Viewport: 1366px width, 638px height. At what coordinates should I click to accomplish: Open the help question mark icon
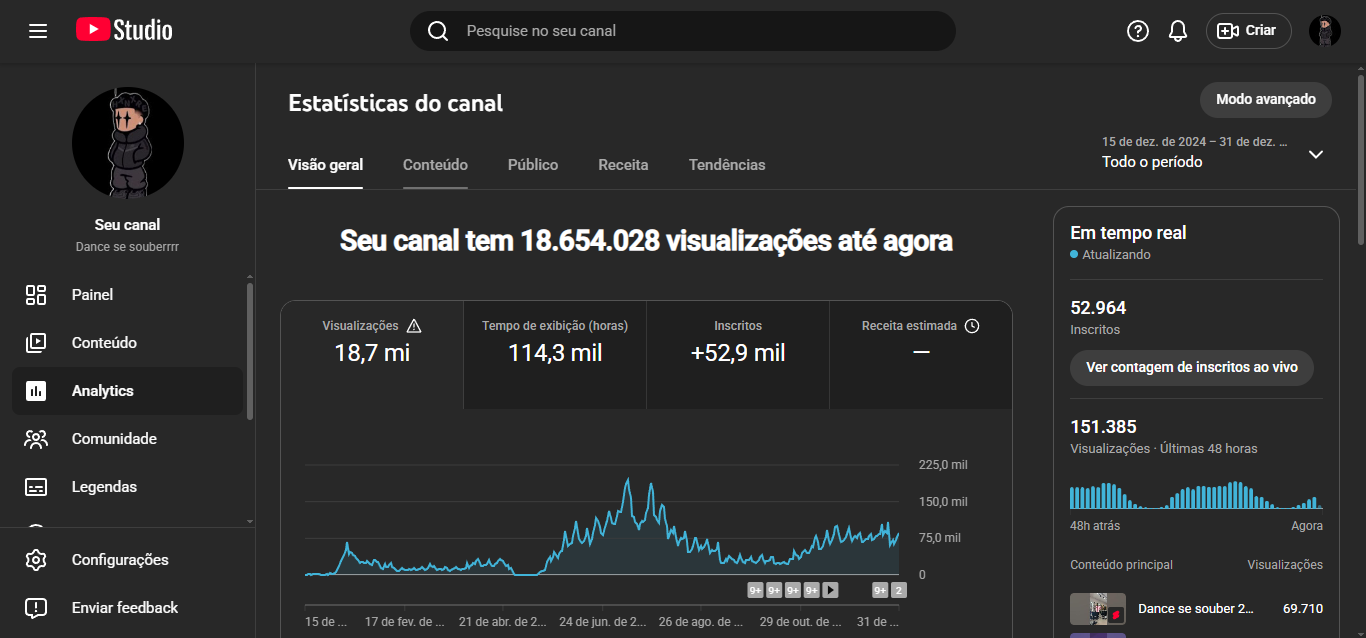[x=1138, y=31]
